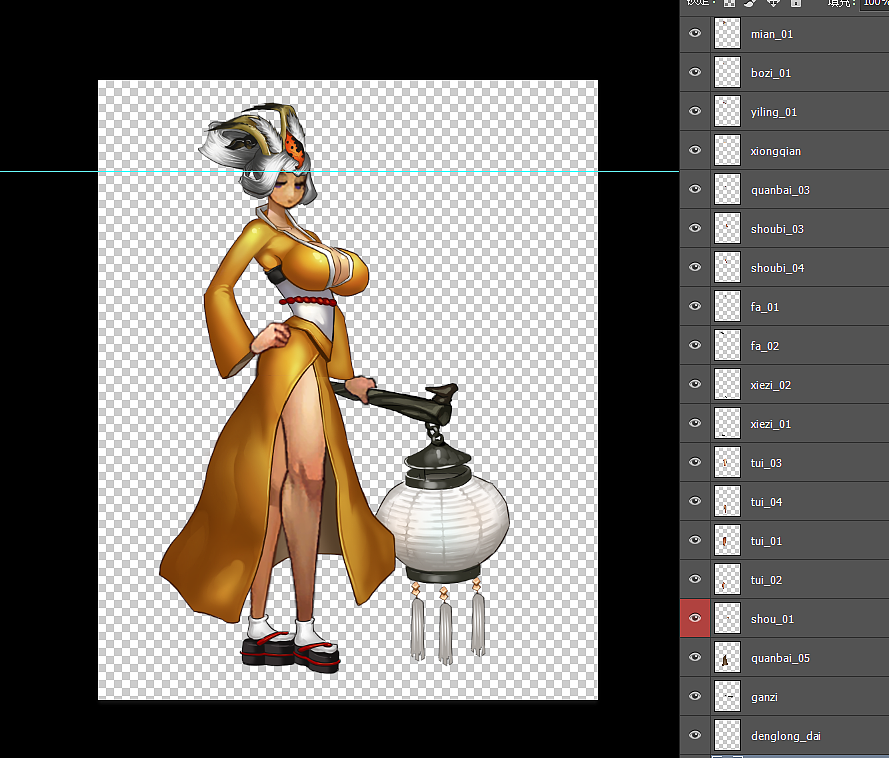Select the layer named ganzi
The width and height of the screenshot is (889, 758).
(x=764, y=697)
